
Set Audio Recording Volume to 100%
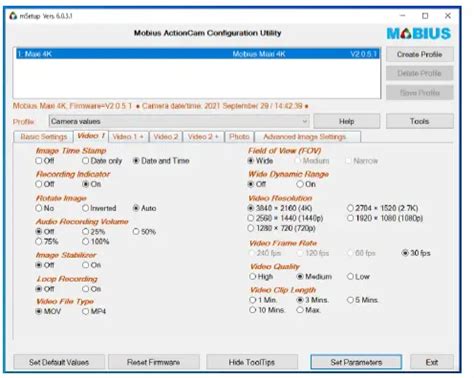point(96,241)
